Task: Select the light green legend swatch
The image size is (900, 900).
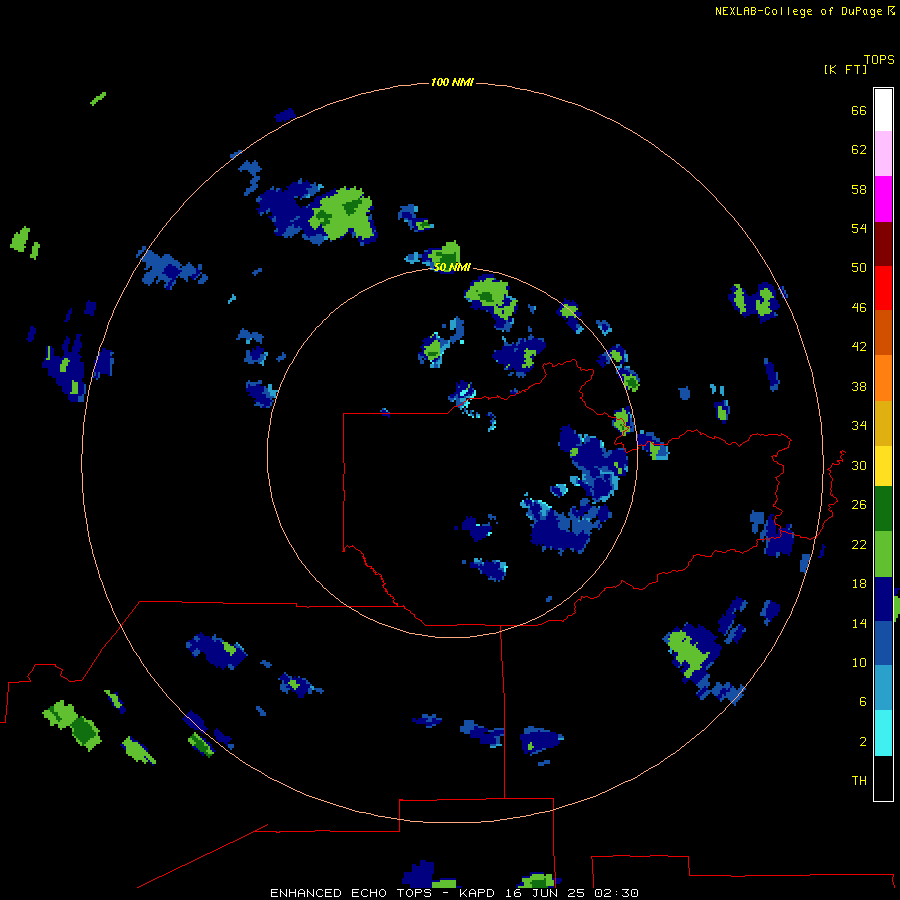Action: coord(883,554)
